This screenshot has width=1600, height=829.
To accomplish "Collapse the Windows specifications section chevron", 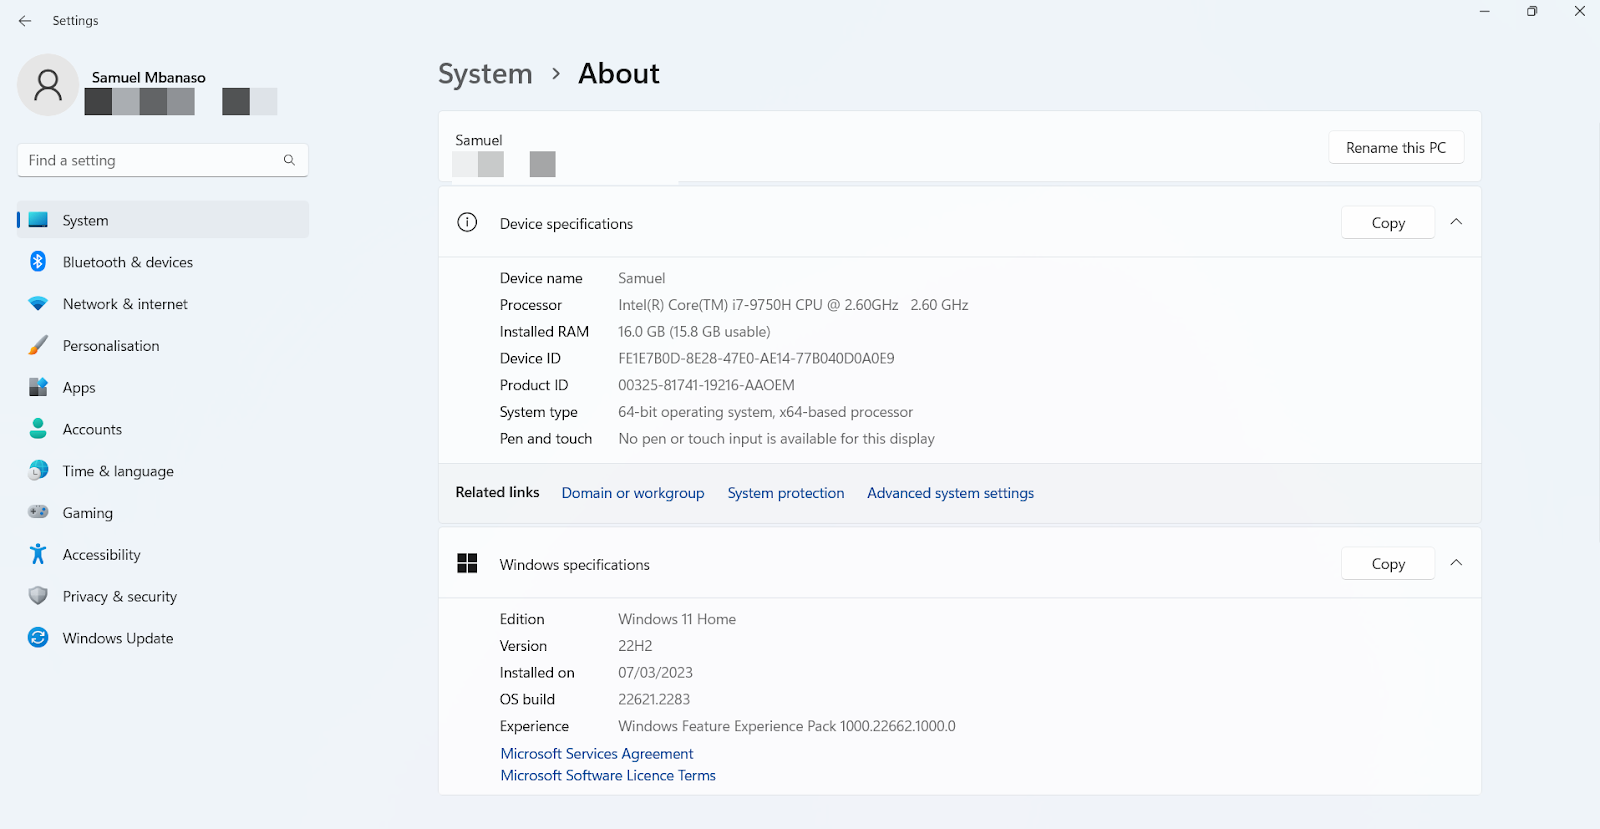I will click(1456, 563).
